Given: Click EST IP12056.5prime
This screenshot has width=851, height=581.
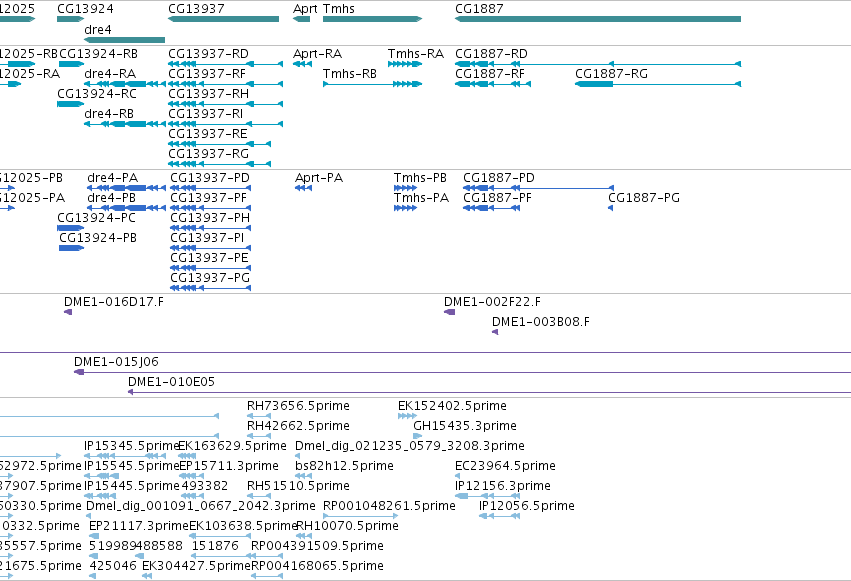Looking at the screenshot, I should coord(526,507).
